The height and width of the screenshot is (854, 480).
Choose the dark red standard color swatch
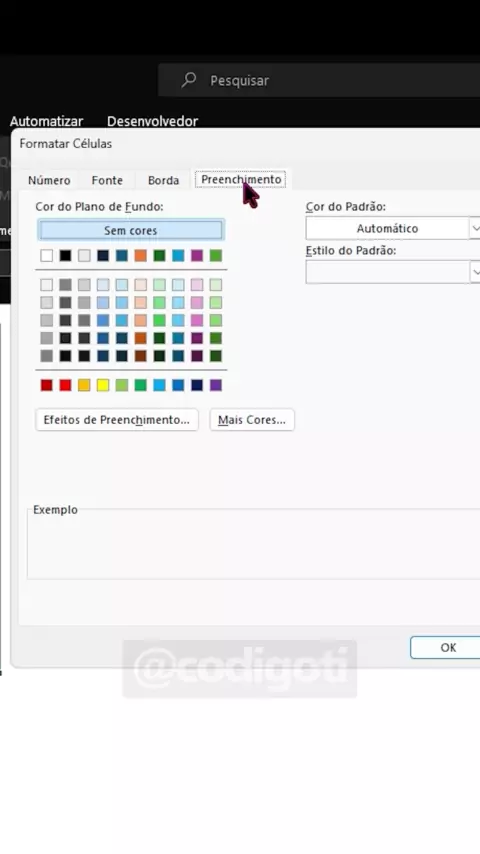tap(47, 385)
